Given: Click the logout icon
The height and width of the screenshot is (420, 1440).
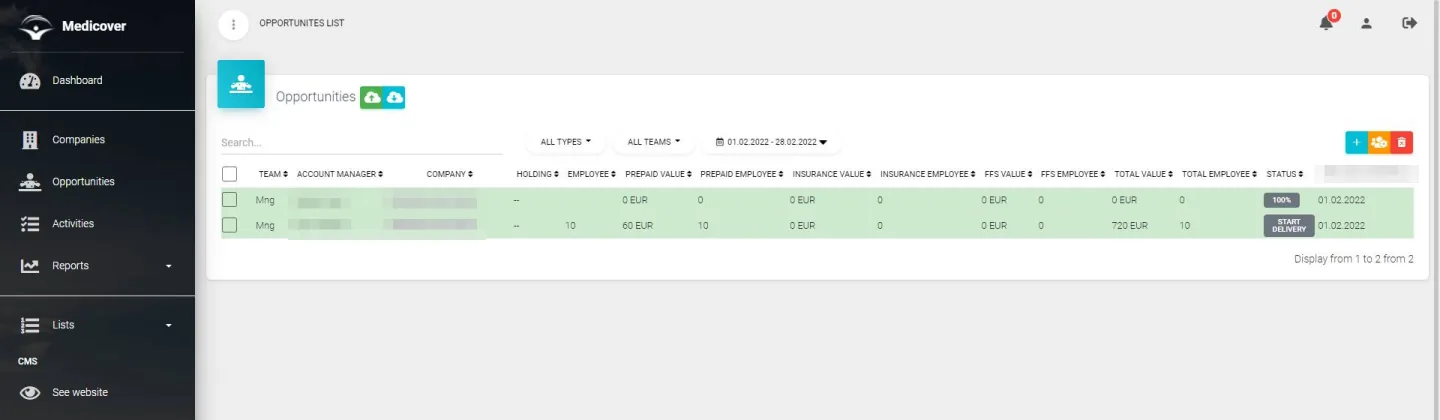Looking at the screenshot, I should (x=1410, y=23).
